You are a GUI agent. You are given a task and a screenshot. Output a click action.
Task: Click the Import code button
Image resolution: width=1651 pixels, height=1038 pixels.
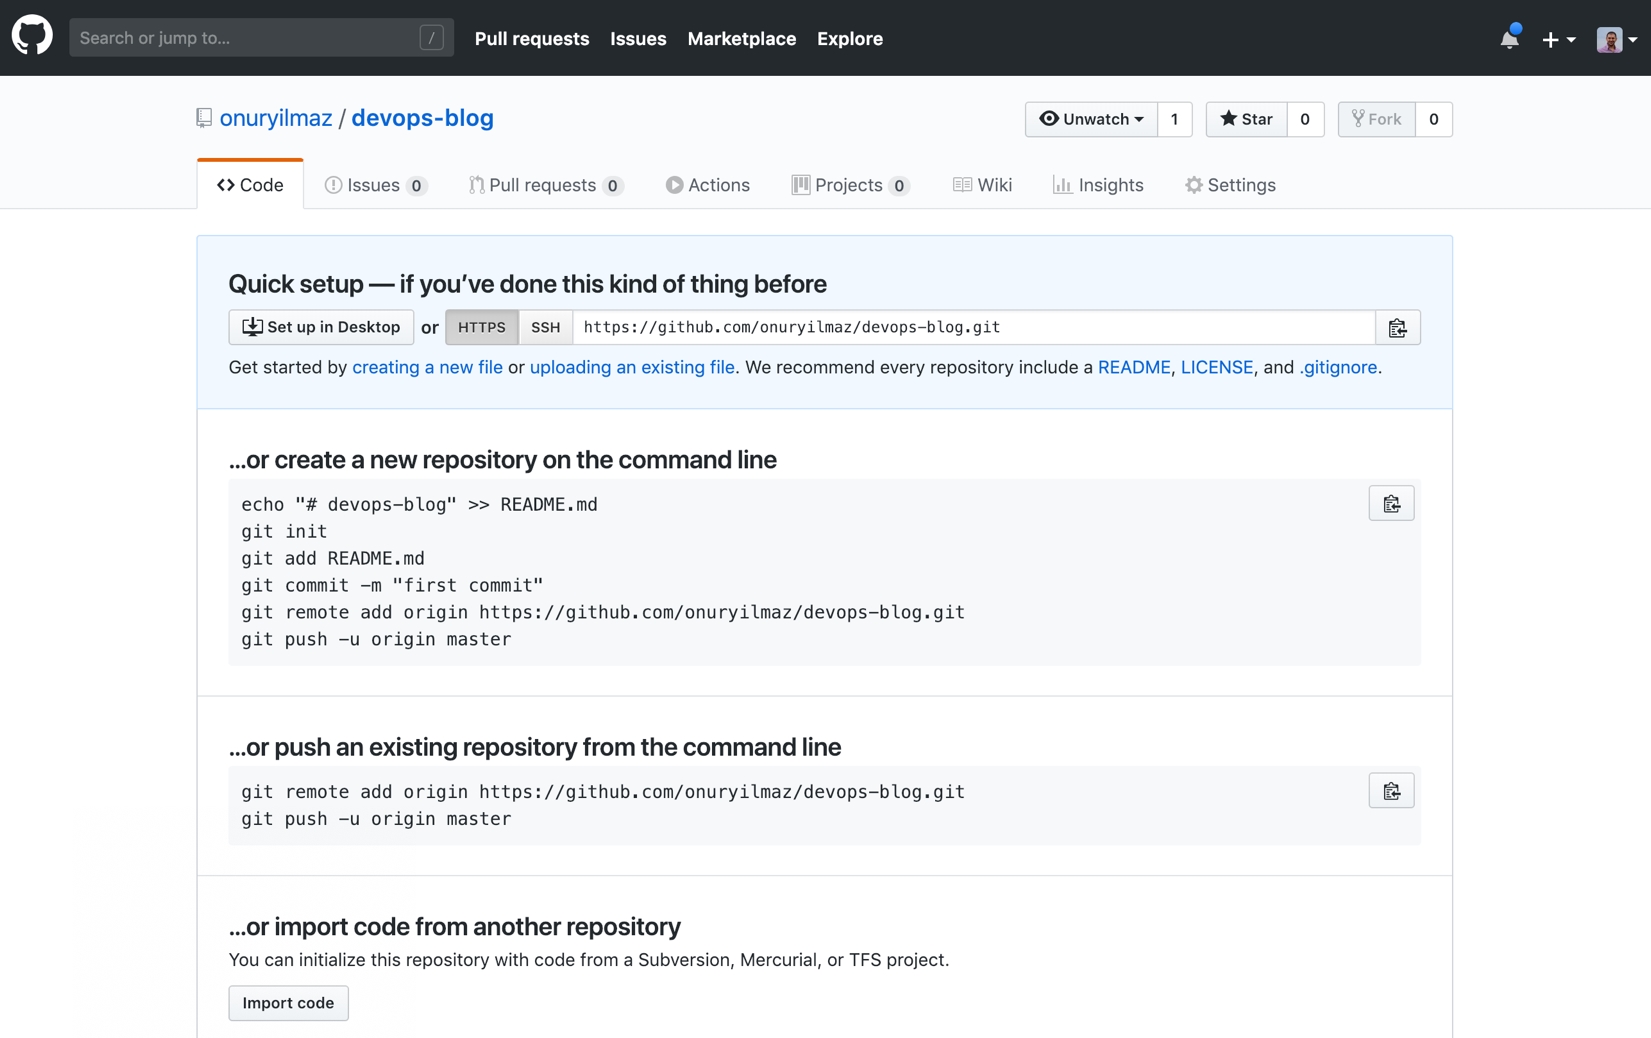[288, 1003]
